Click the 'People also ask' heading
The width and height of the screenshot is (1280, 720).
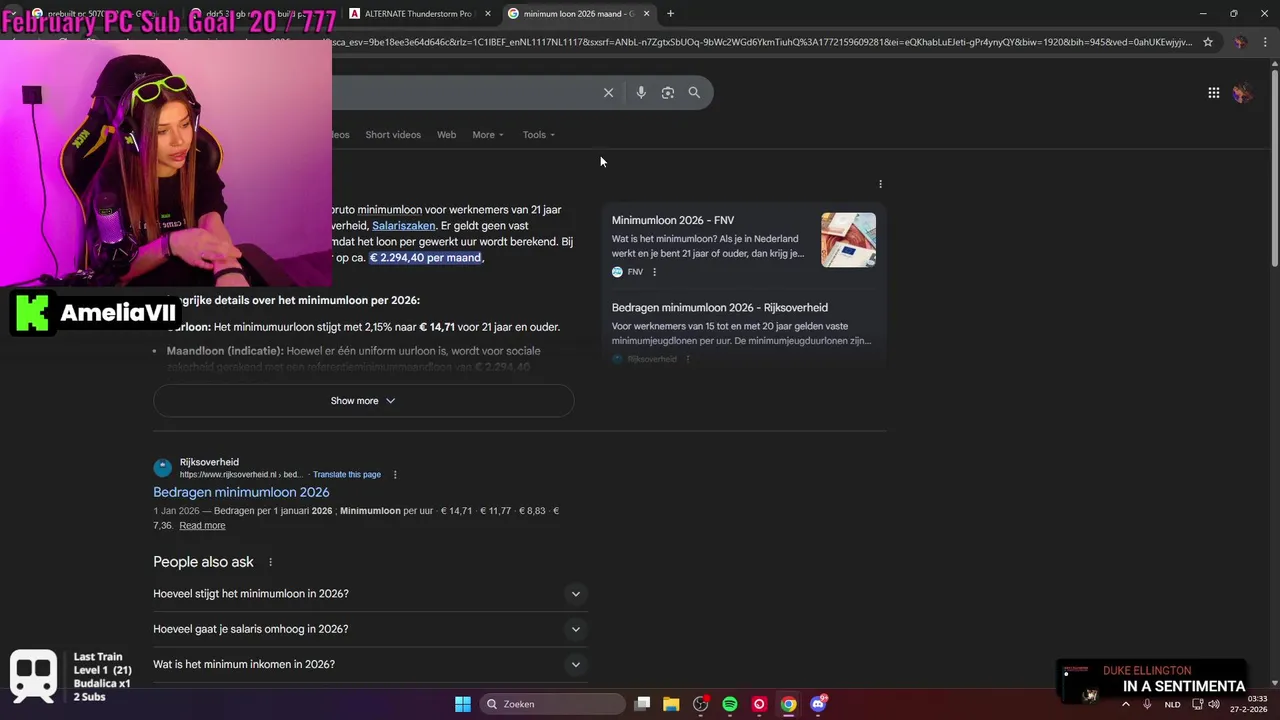203,562
